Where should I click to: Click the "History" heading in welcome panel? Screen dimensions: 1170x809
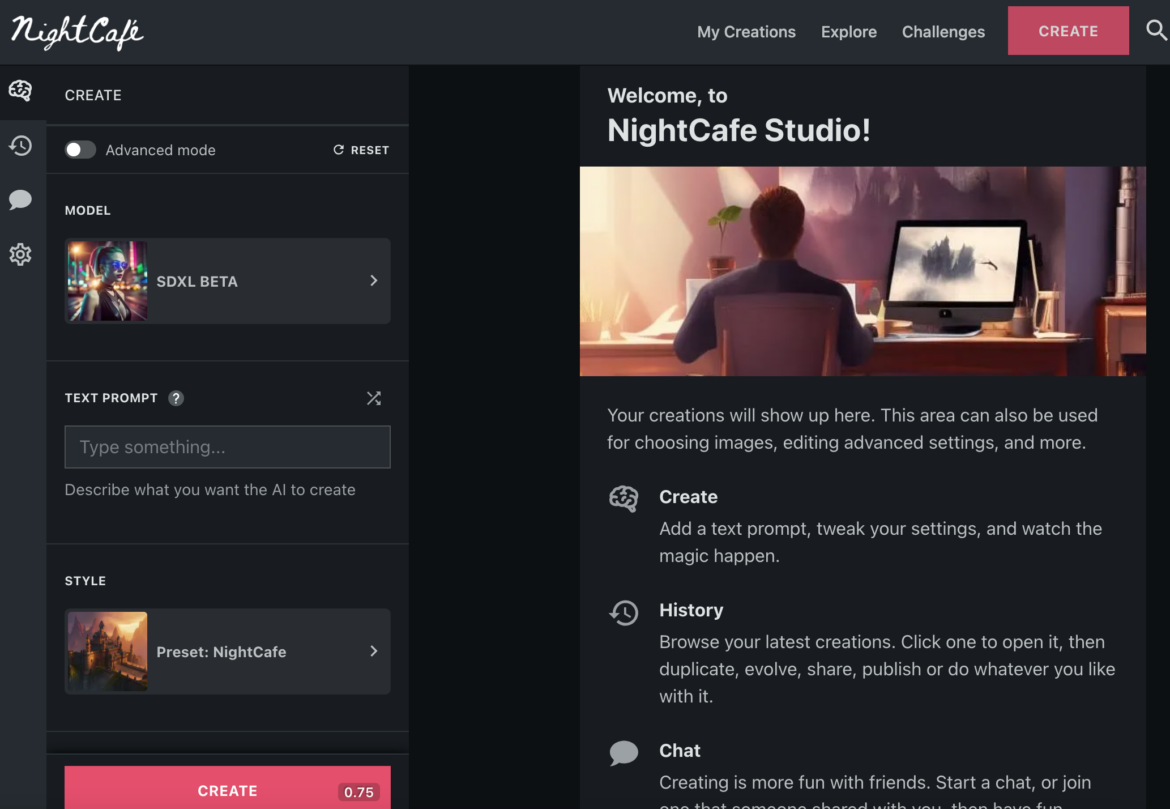(691, 610)
